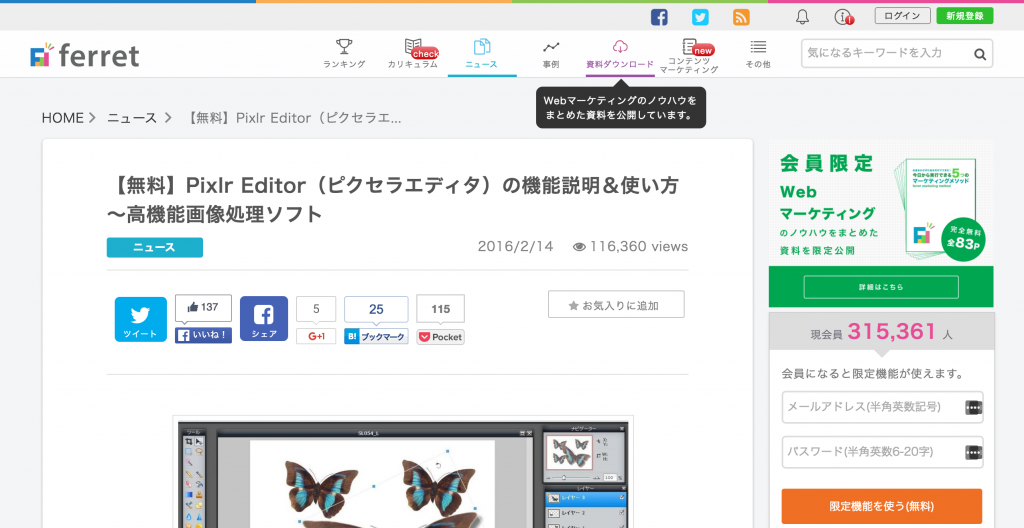Focus the メールアドレス input field
Screen dimensions: 1024x528
pyautogui.click(x=882, y=407)
